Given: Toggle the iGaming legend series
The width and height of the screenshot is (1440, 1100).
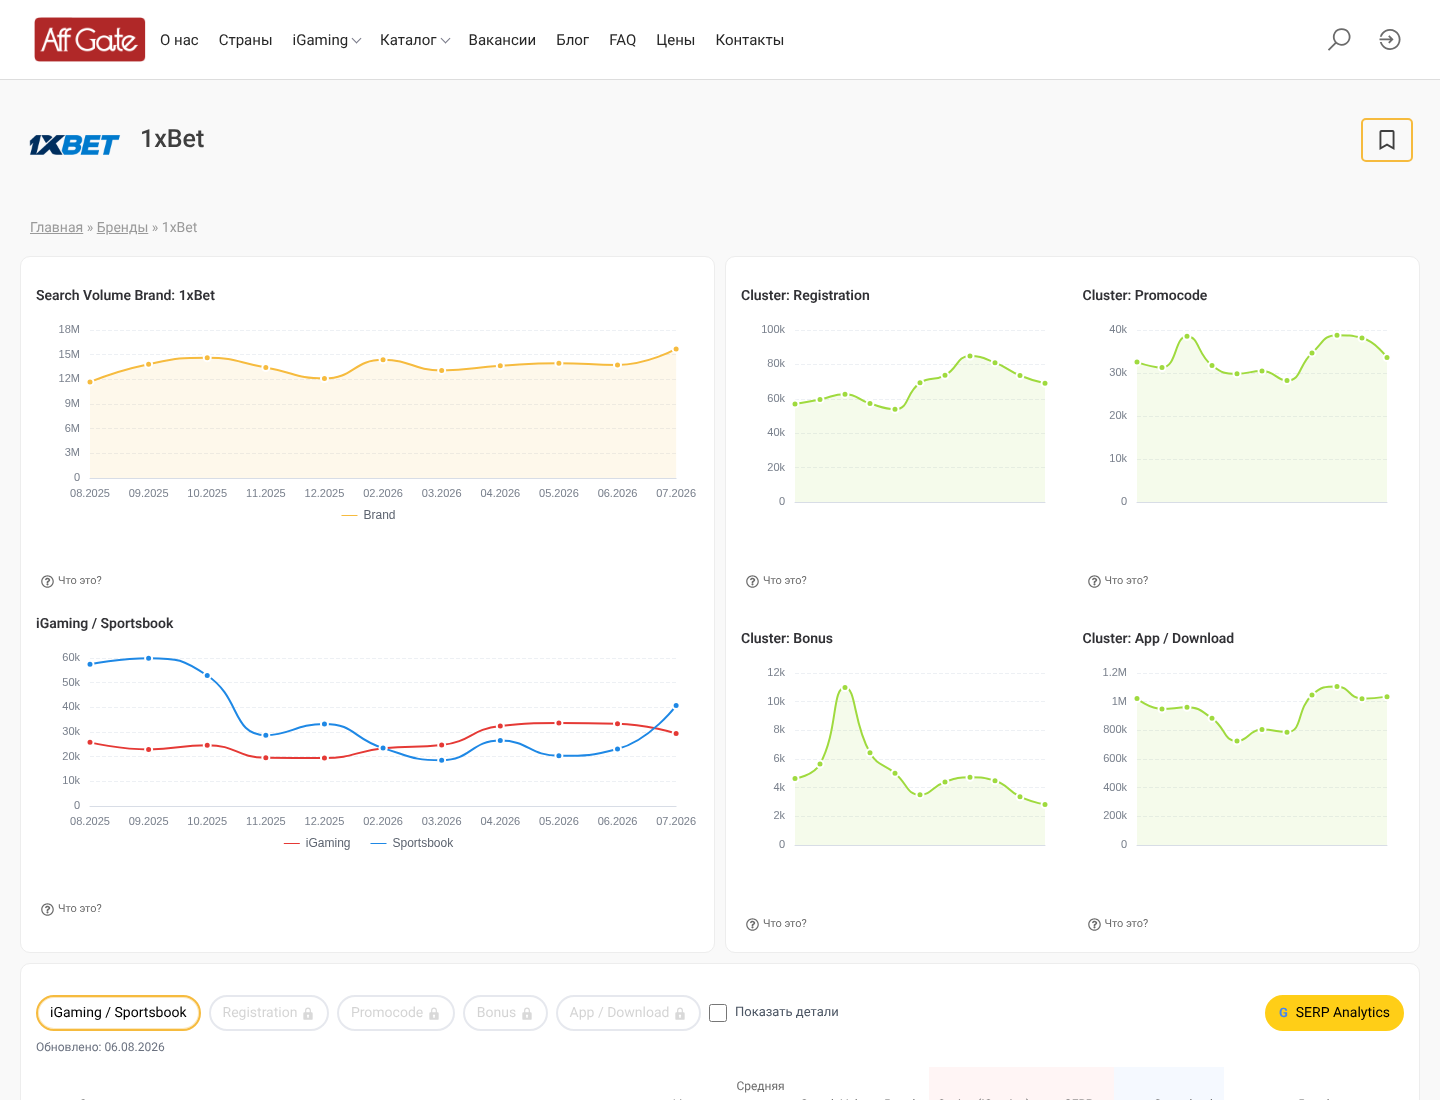Looking at the screenshot, I should (x=317, y=843).
